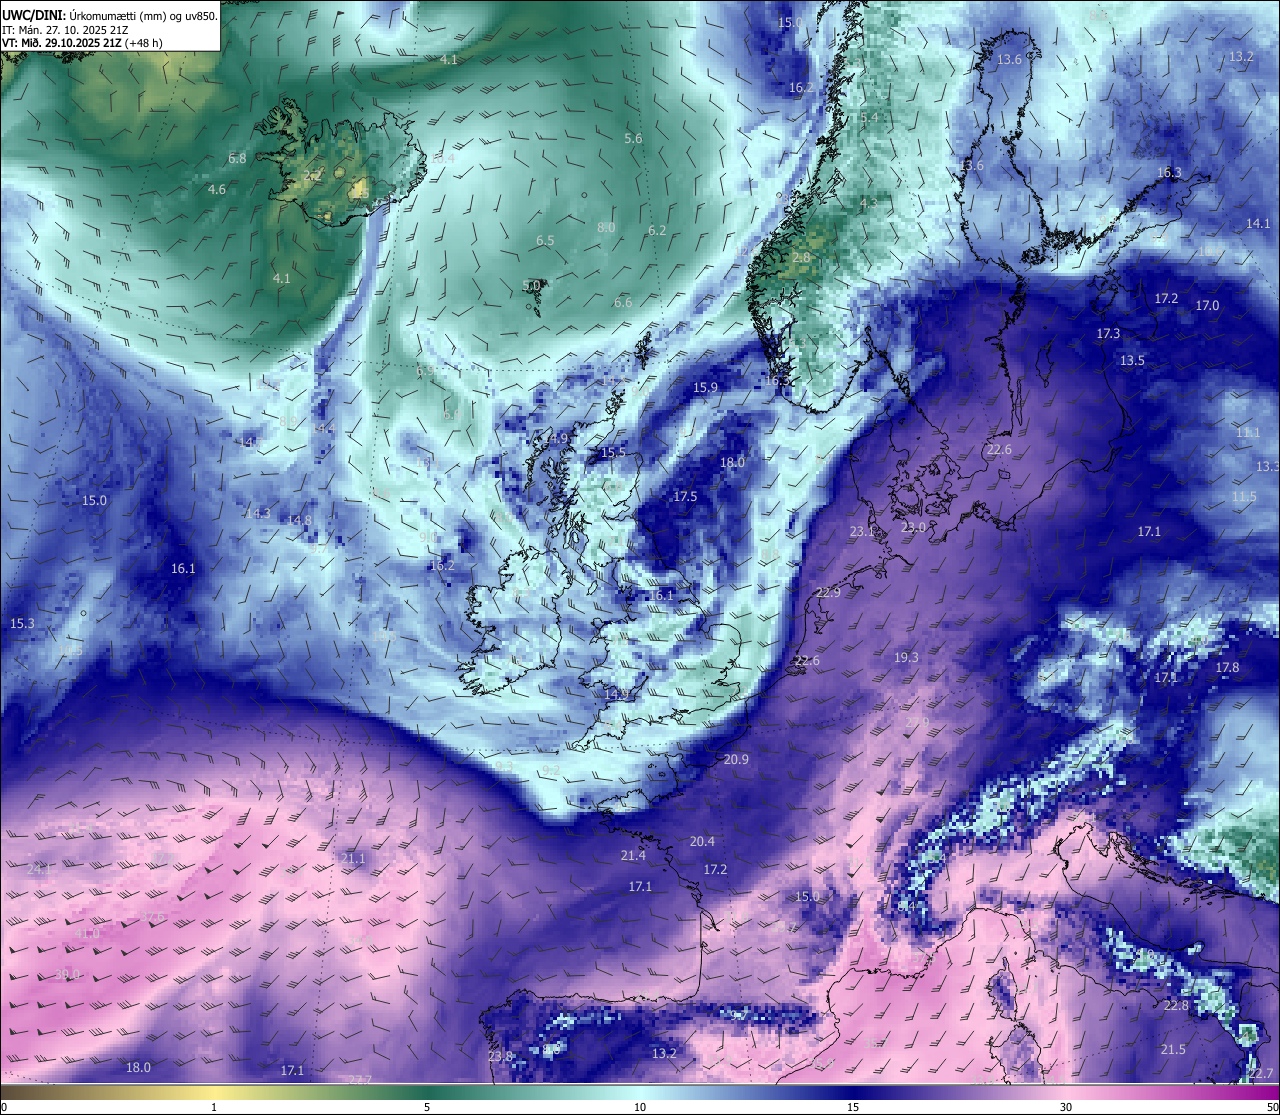This screenshot has height=1115, width=1280.
Task: Click the 22.9 value on the German coast
Action: pyautogui.click(x=828, y=592)
